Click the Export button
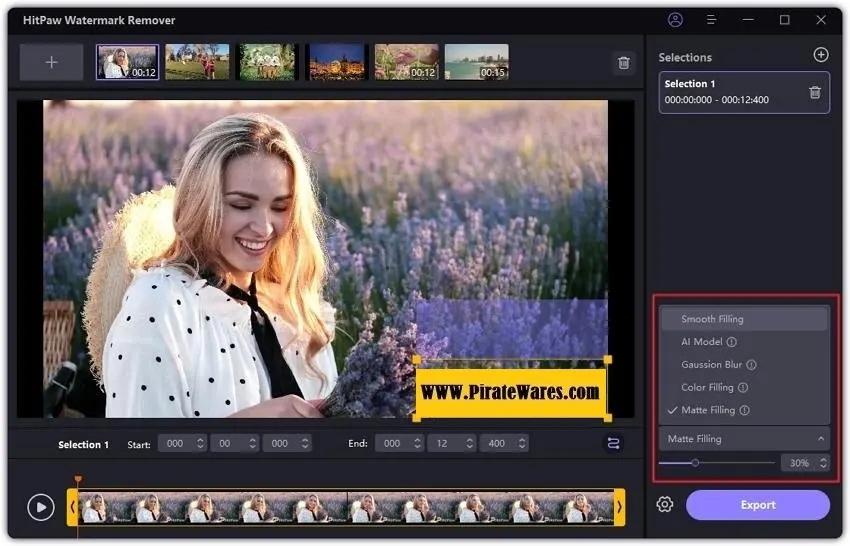The image size is (850, 546). pos(757,505)
